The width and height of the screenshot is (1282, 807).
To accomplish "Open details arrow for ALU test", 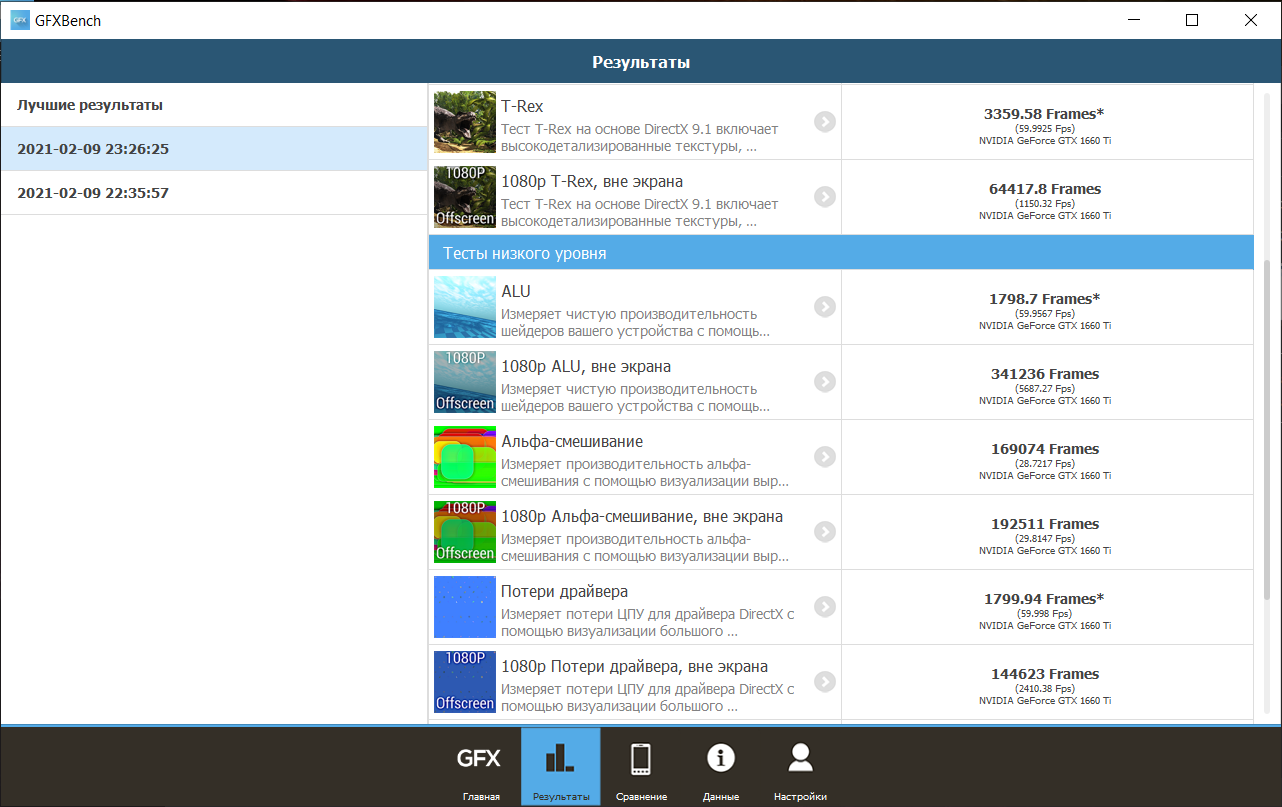I will coord(824,307).
